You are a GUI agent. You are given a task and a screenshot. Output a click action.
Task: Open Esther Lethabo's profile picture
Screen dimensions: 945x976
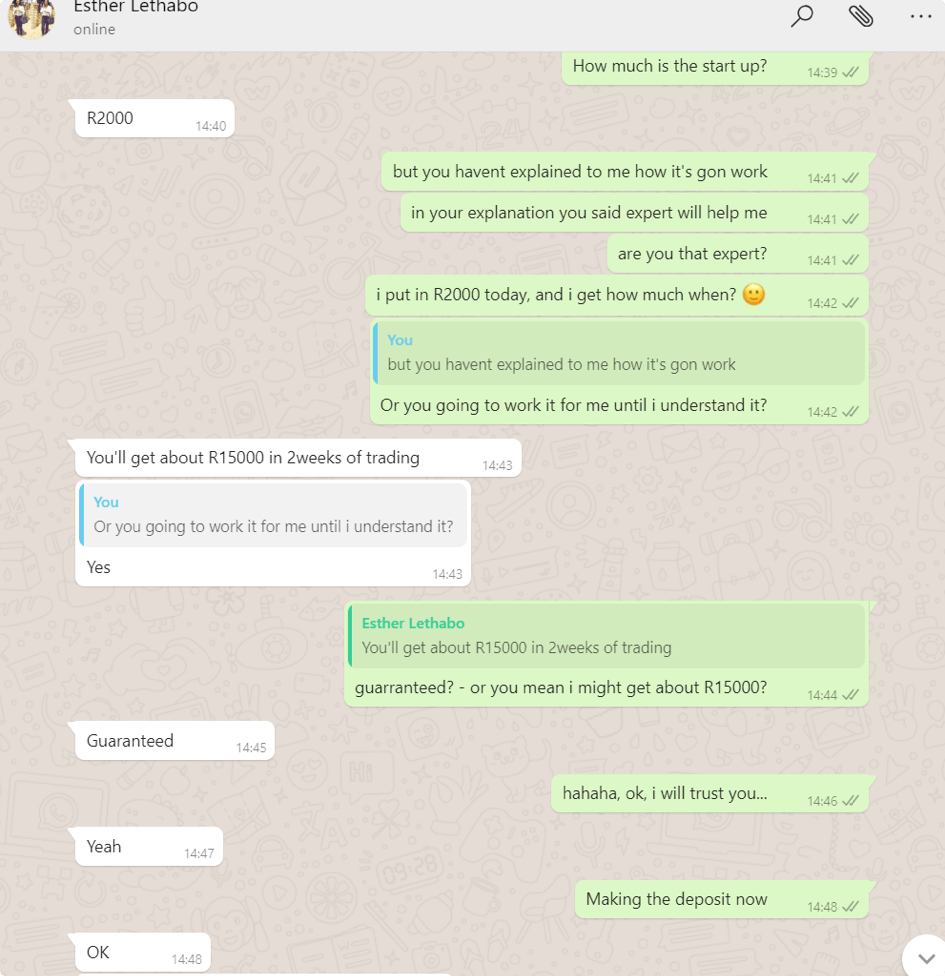[32, 17]
